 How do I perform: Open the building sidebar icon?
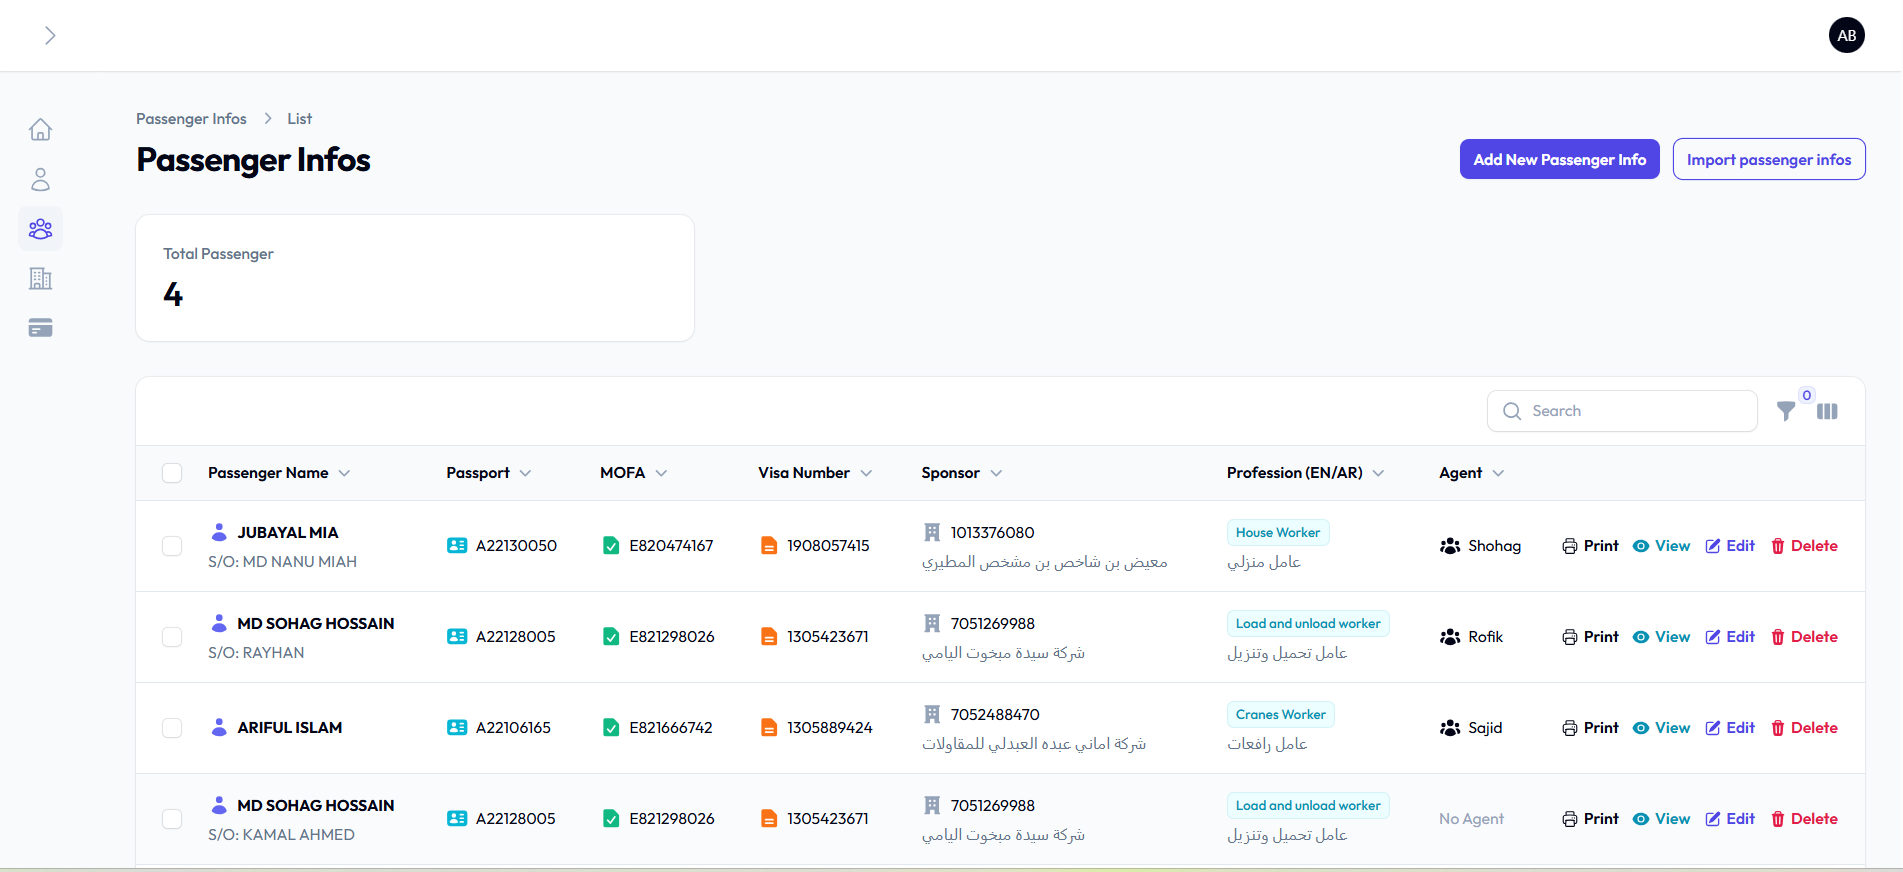40,279
